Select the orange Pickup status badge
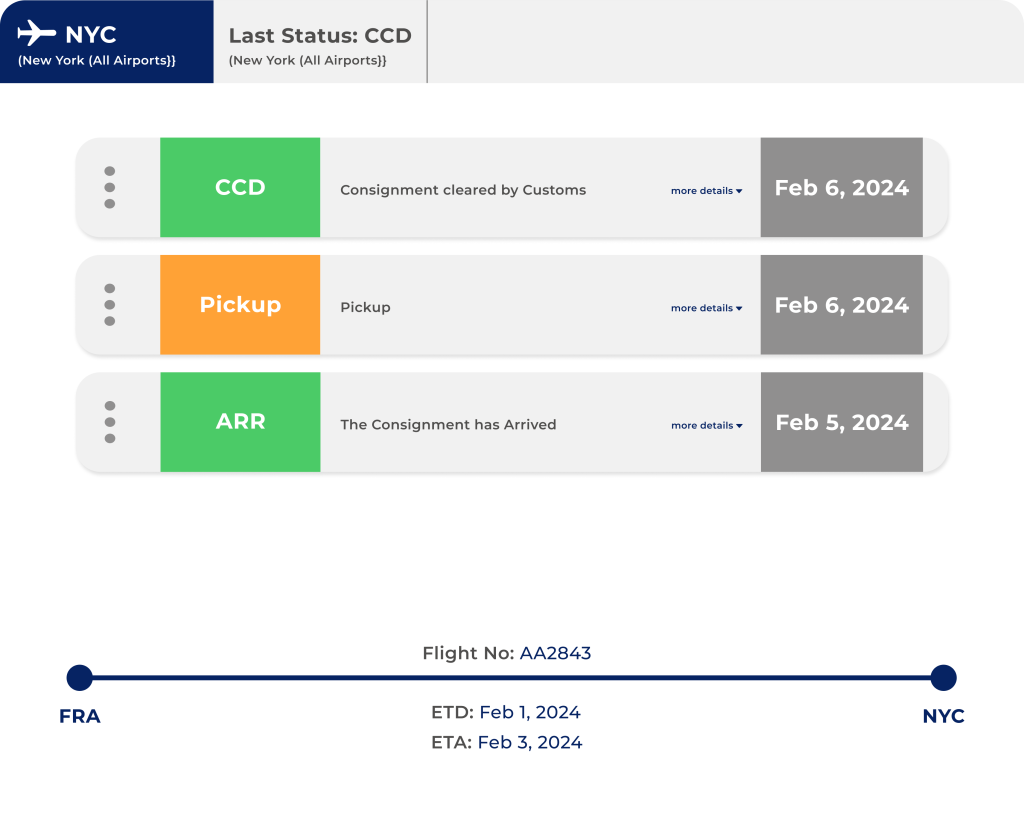1024x828 pixels. 240,305
